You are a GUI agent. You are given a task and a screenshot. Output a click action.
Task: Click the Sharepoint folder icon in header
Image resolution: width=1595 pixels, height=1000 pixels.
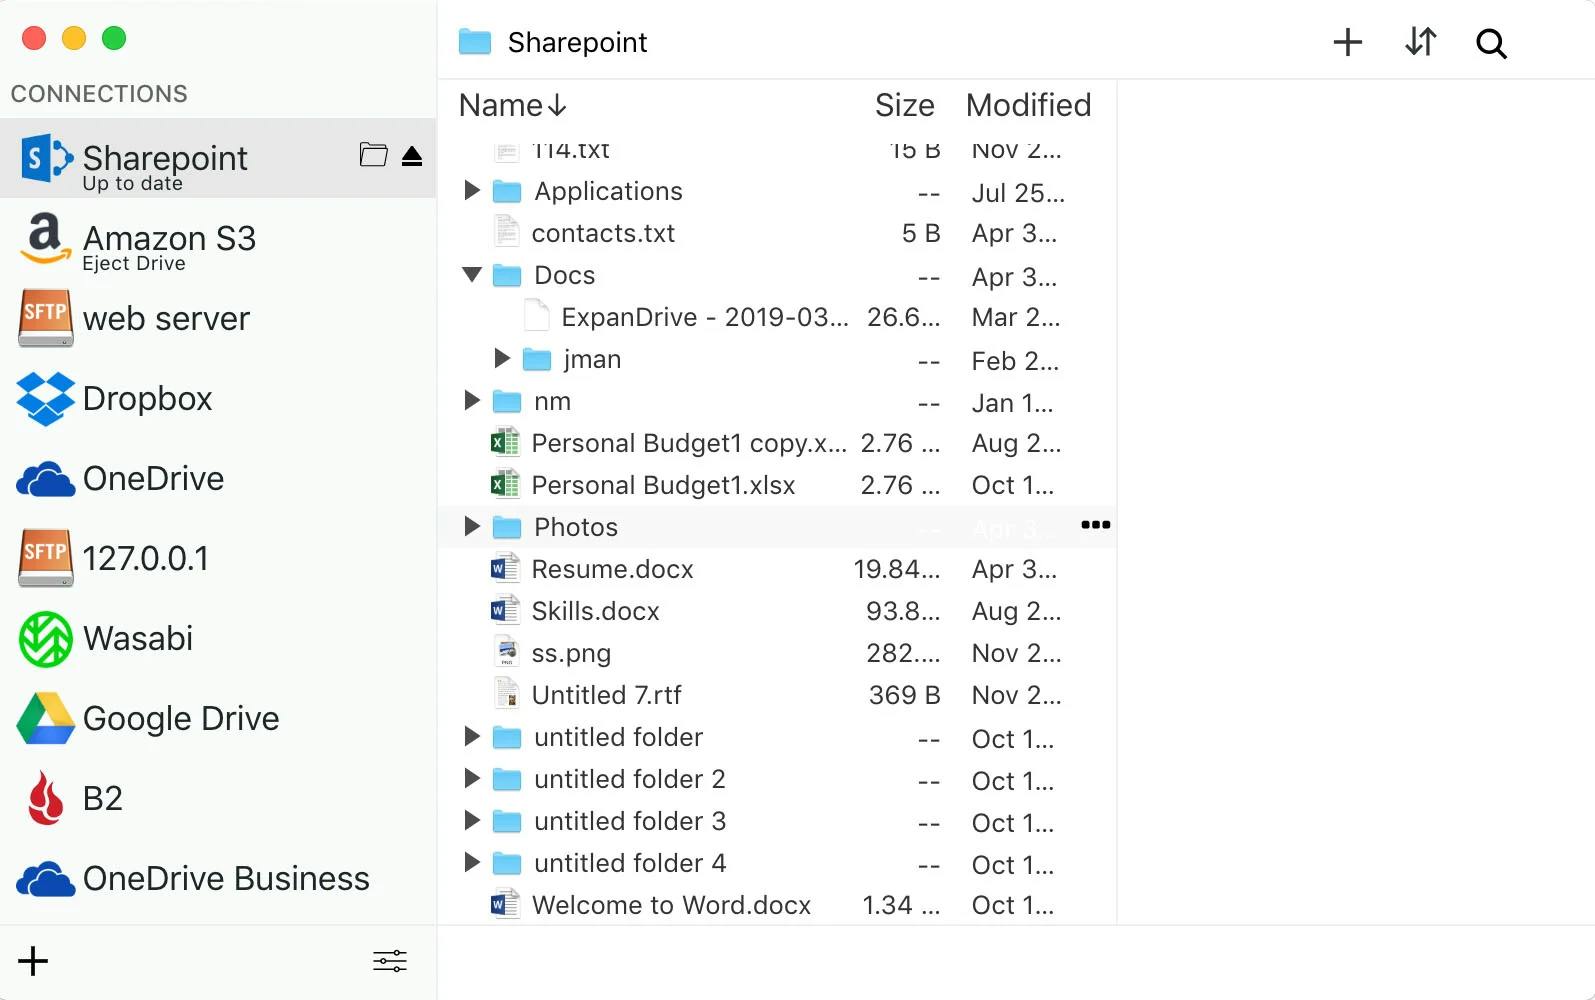(x=475, y=42)
